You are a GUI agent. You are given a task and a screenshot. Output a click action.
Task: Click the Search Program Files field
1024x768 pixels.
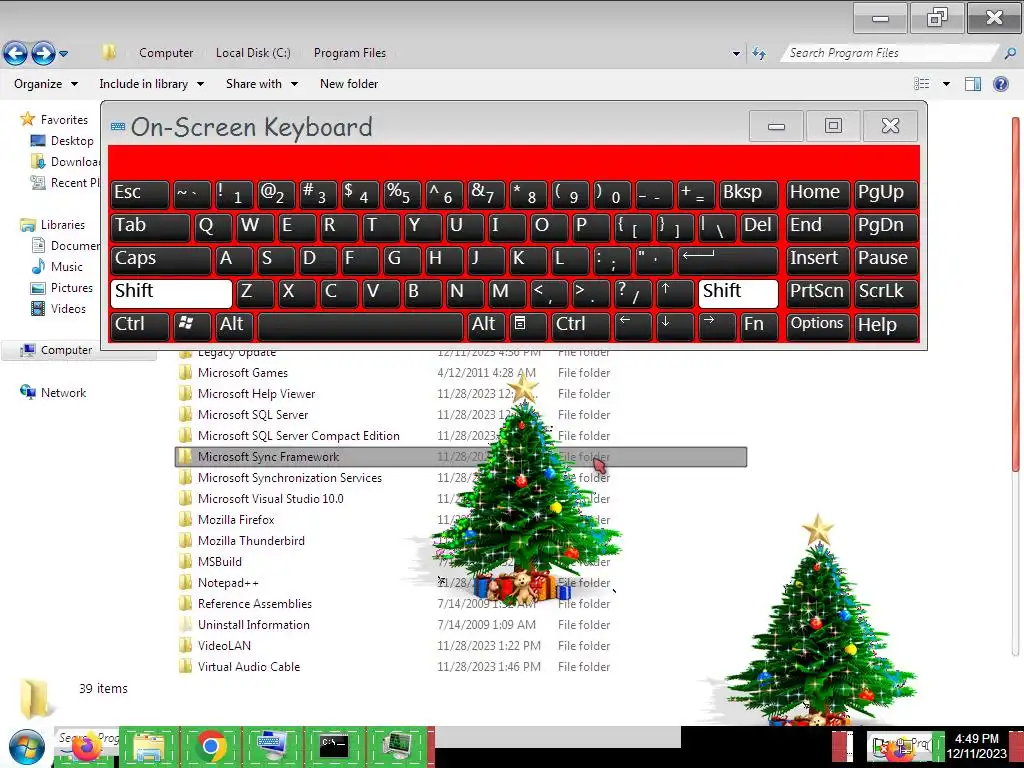click(889, 53)
